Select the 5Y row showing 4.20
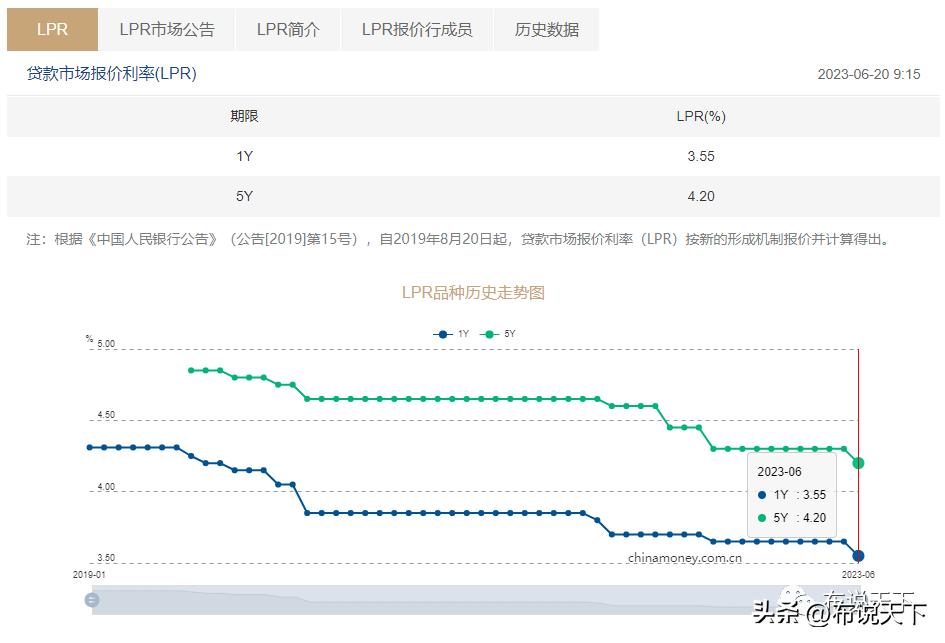The width and height of the screenshot is (945, 643). (472, 196)
